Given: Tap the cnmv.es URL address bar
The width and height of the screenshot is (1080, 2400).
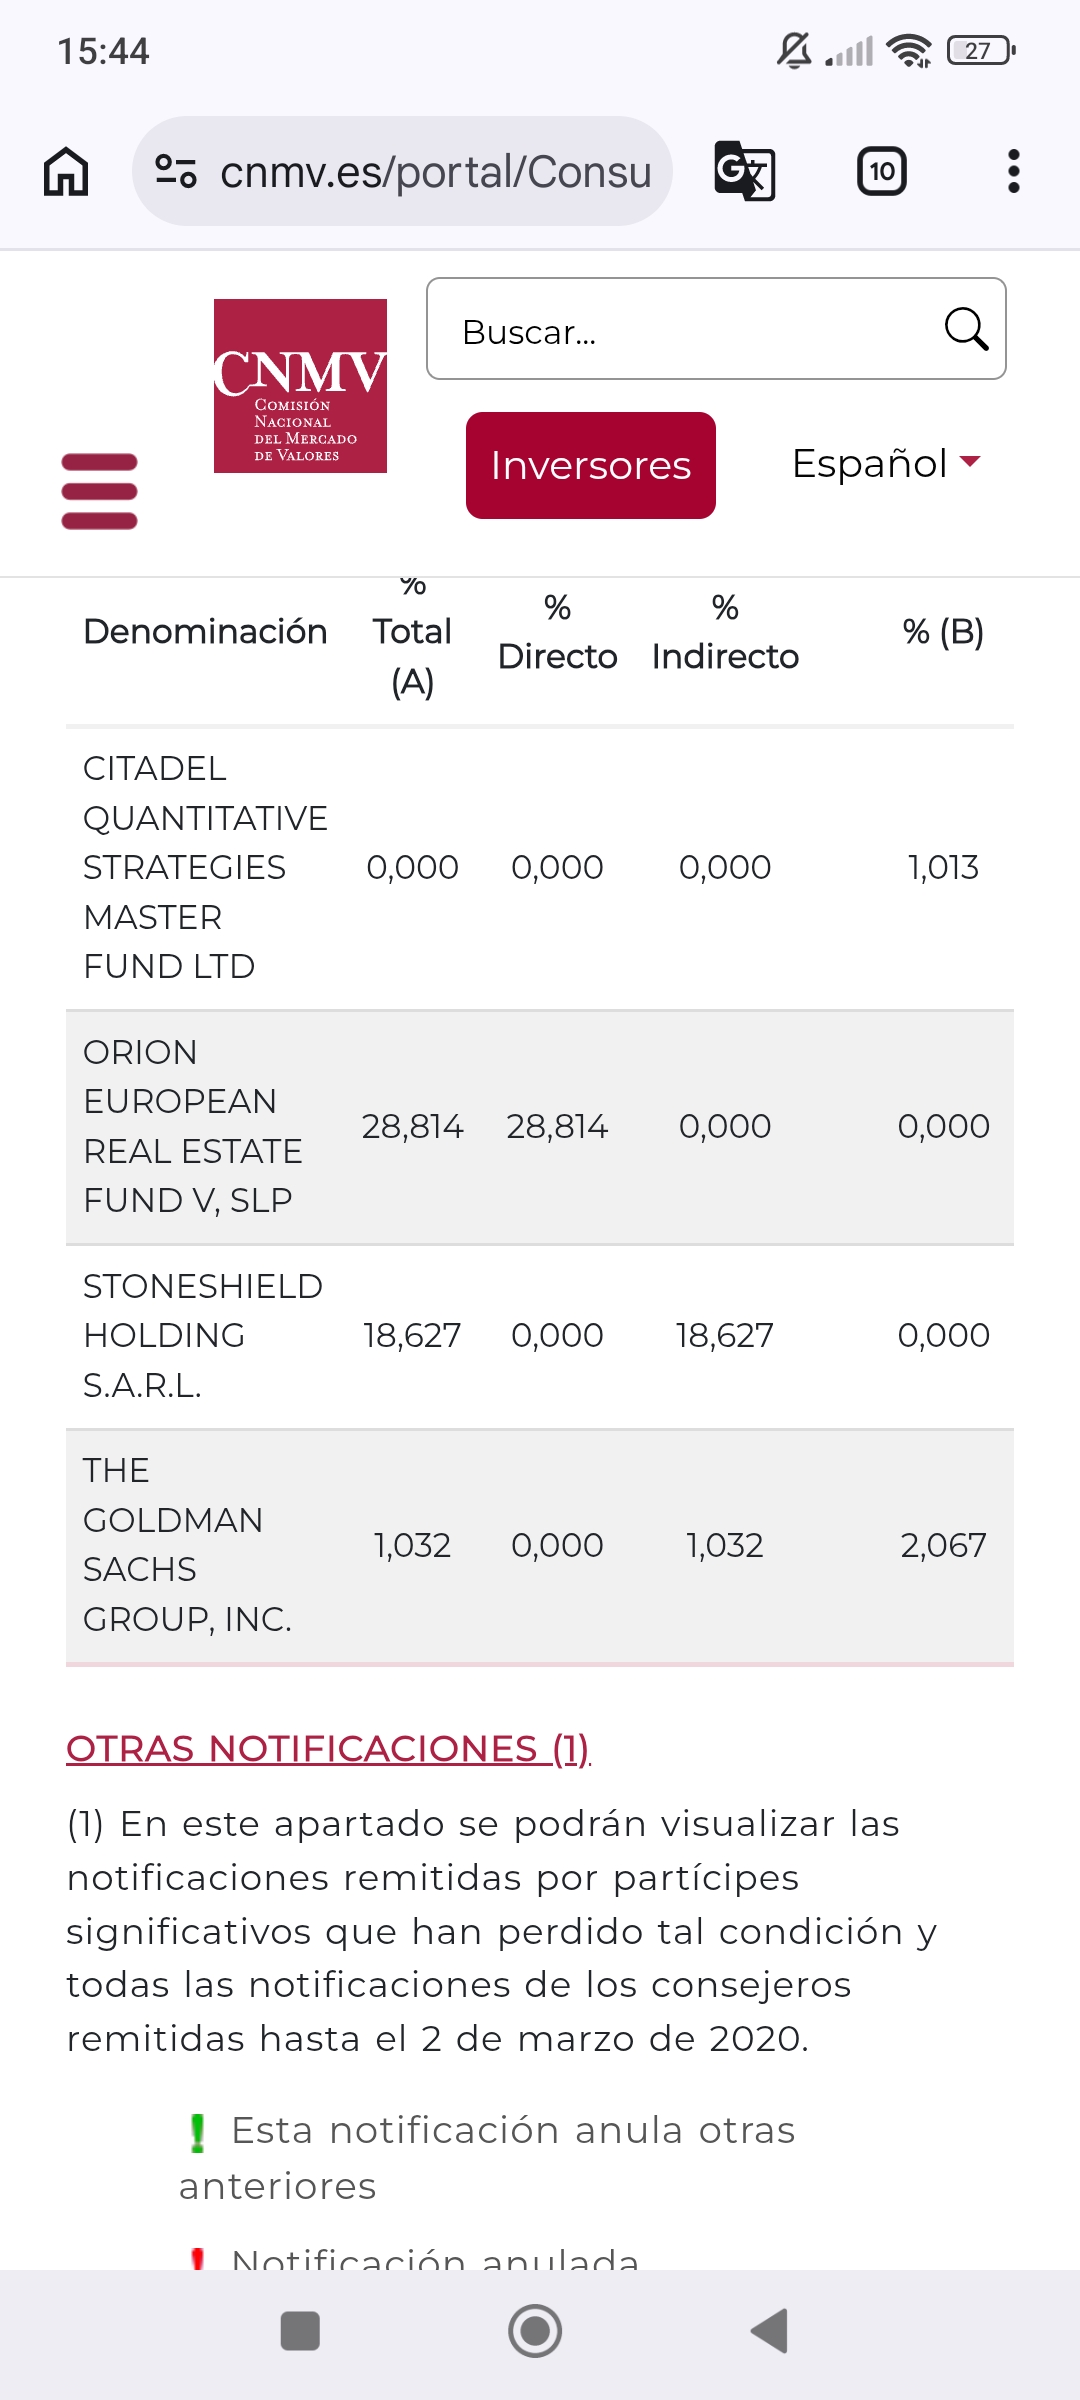Looking at the screenshot, I should (x=435, y=171).
